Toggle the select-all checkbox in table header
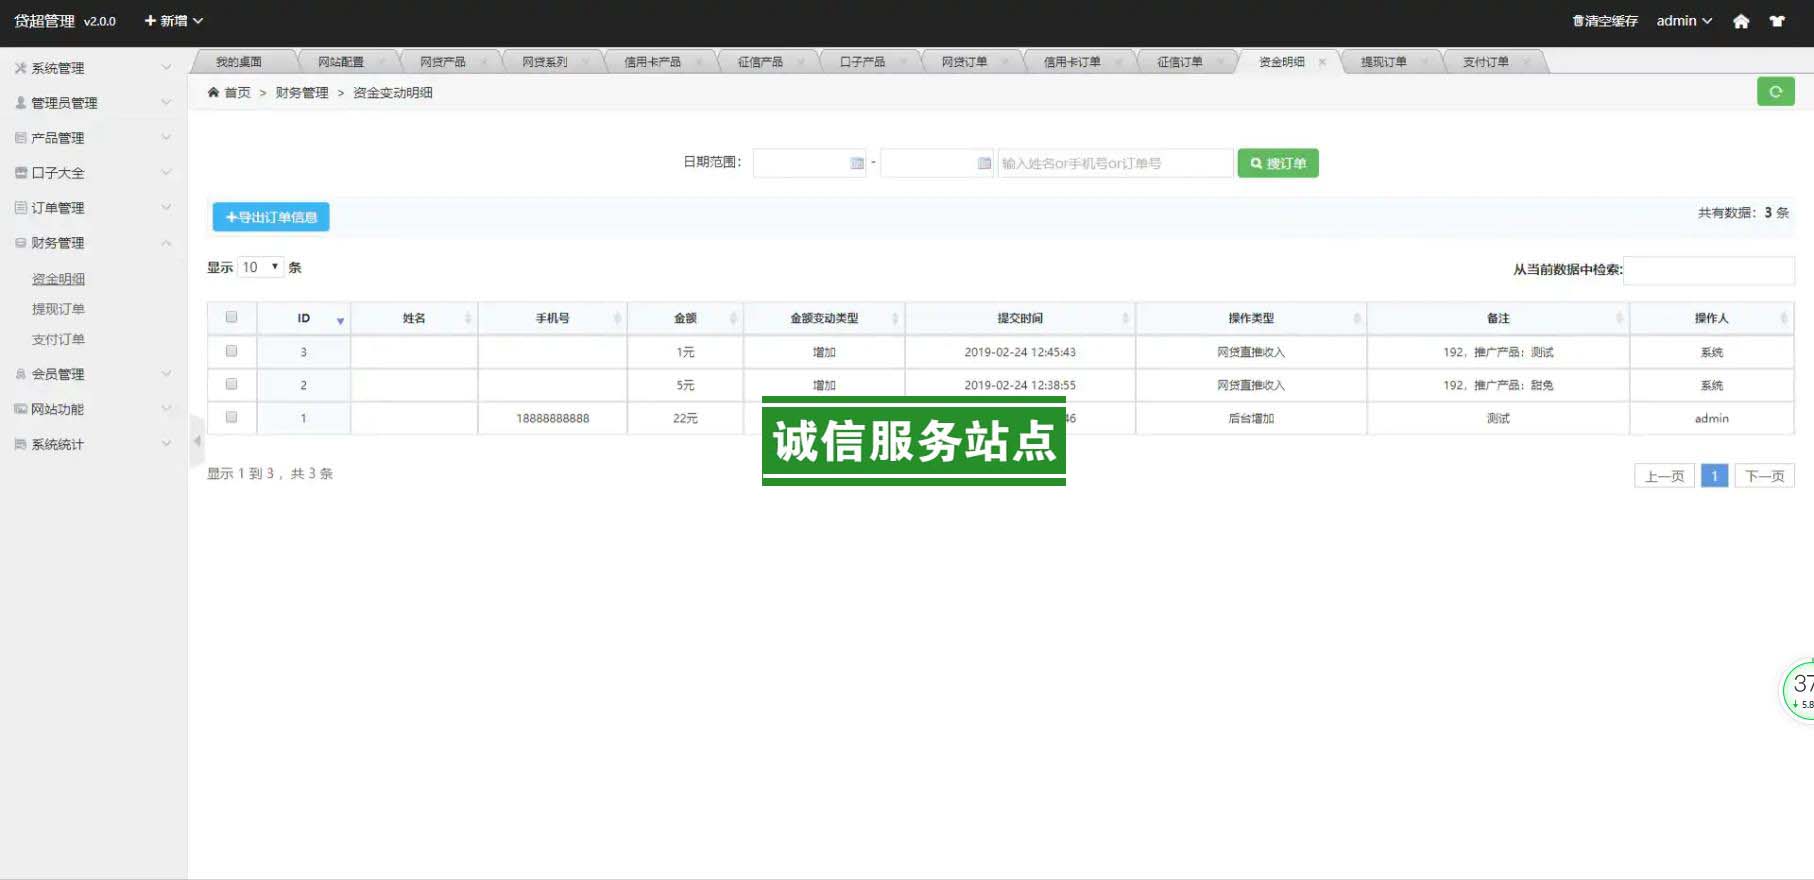The height and width of the screenshot is (880, 1814). [x=231, y=317]
